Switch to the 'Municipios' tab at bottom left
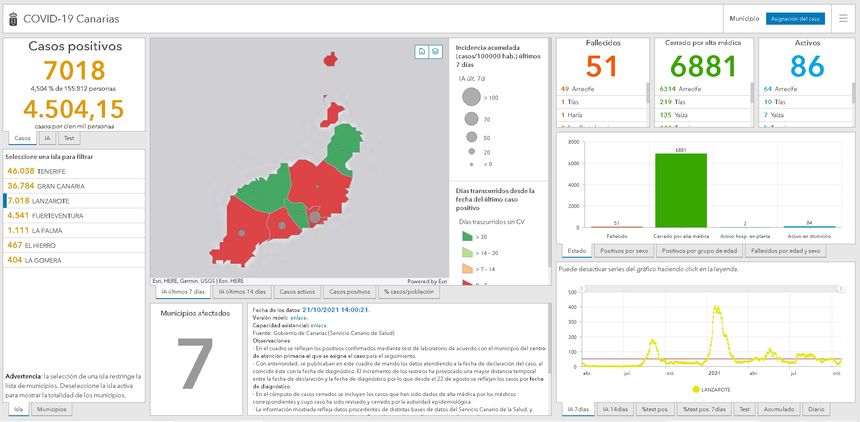 52,410
